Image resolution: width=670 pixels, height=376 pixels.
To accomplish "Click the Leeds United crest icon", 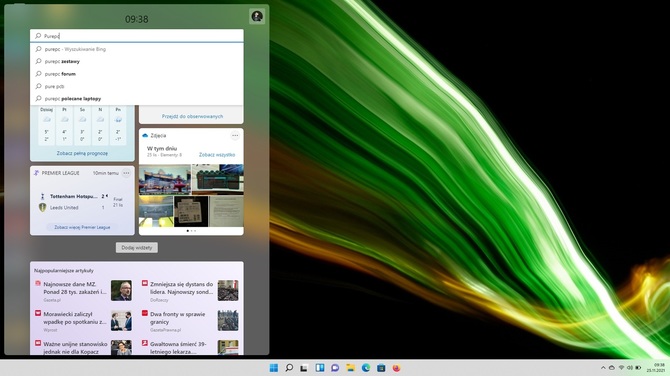I will click(x=42, y=208).
